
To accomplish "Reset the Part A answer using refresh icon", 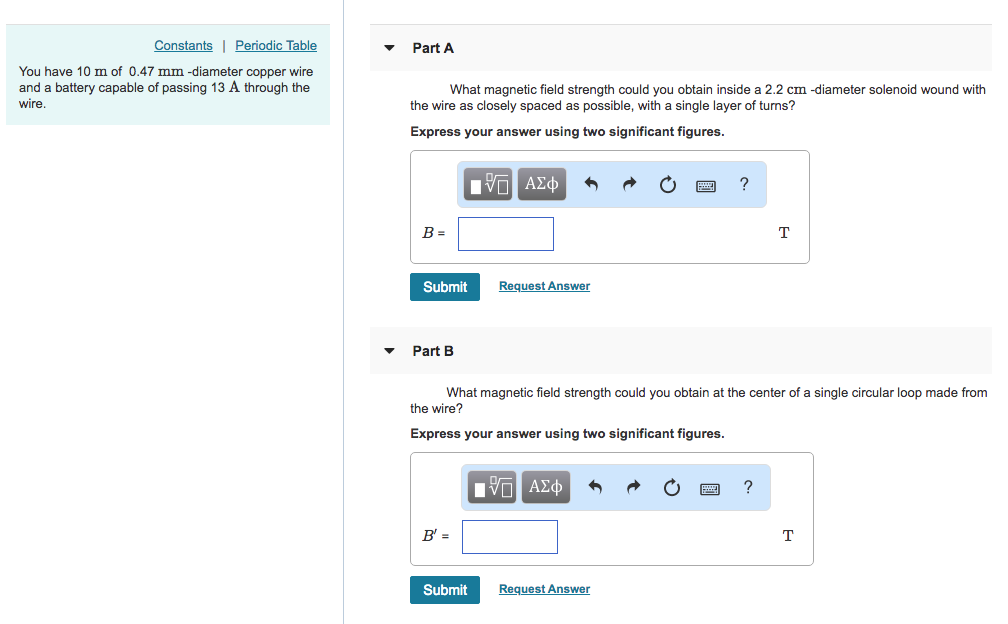I will point(667,184).
